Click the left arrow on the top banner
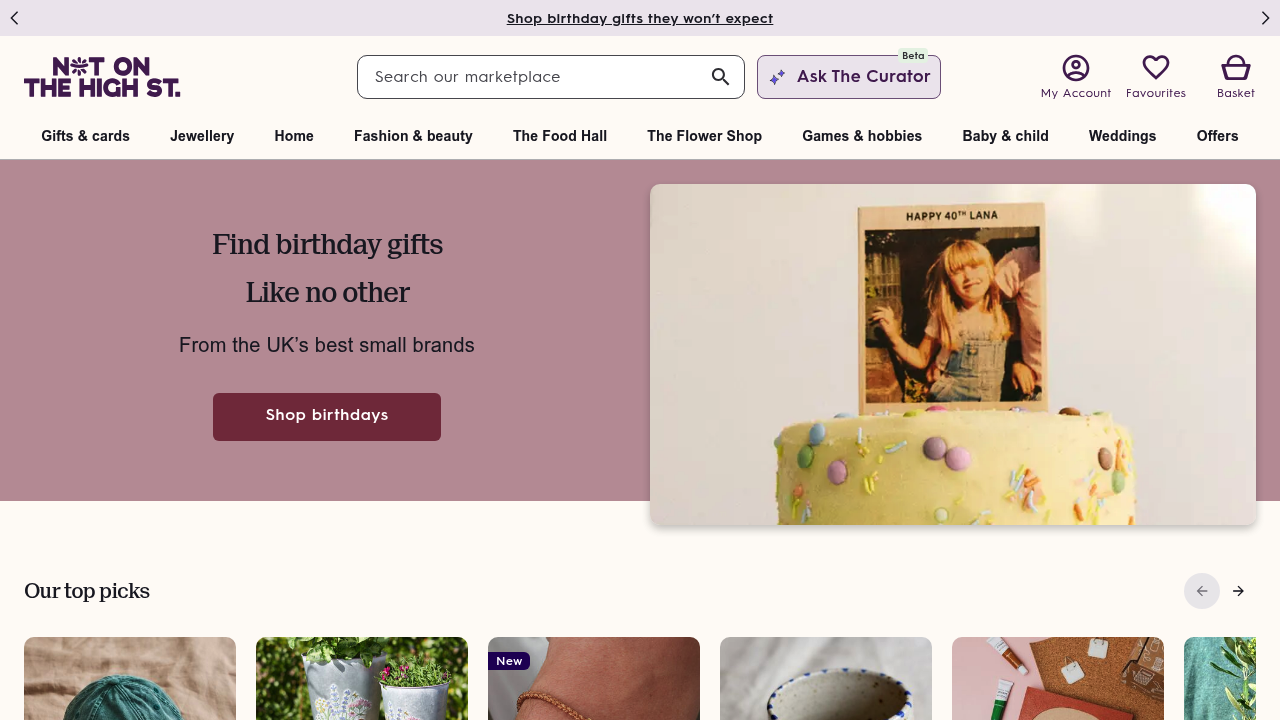 [x=14, y=18]
